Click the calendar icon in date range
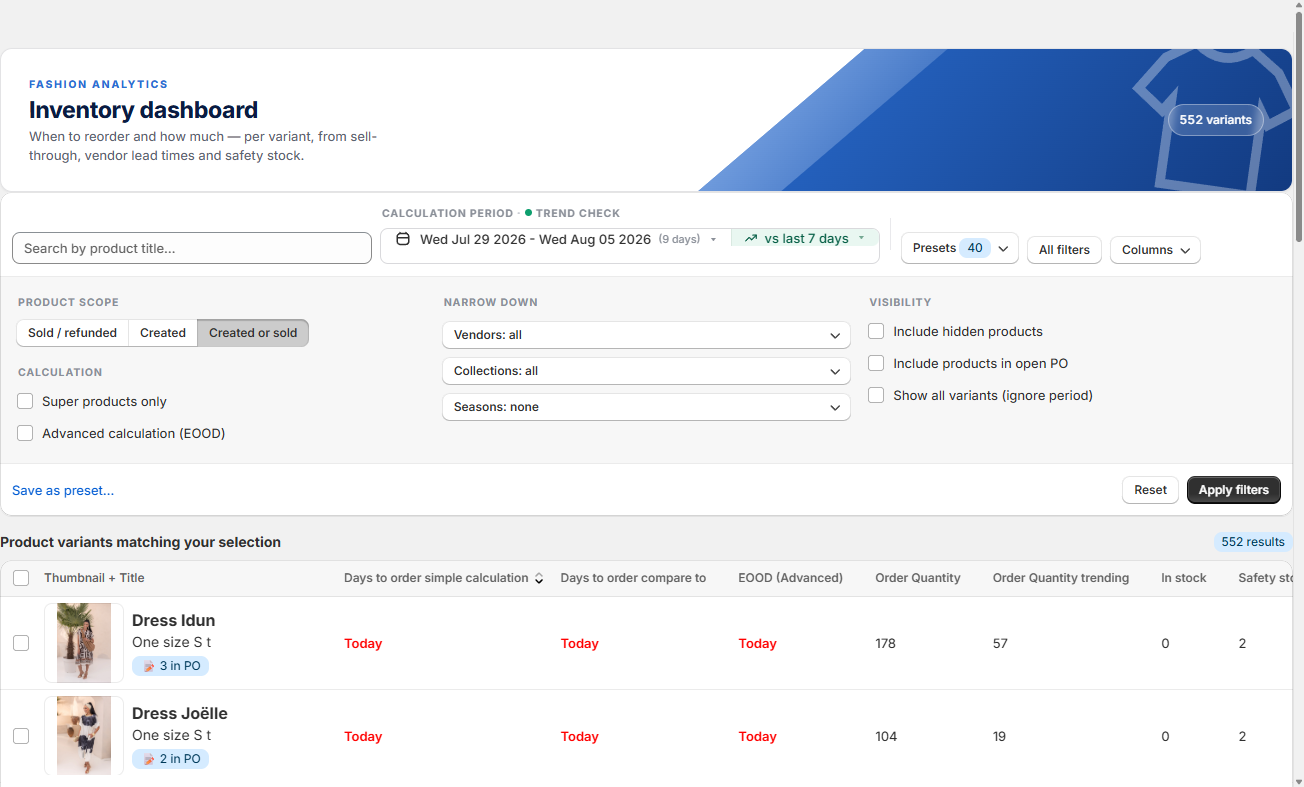This screenshot has width=1304, height=787. pyautogui.click(x=403, y=239)
